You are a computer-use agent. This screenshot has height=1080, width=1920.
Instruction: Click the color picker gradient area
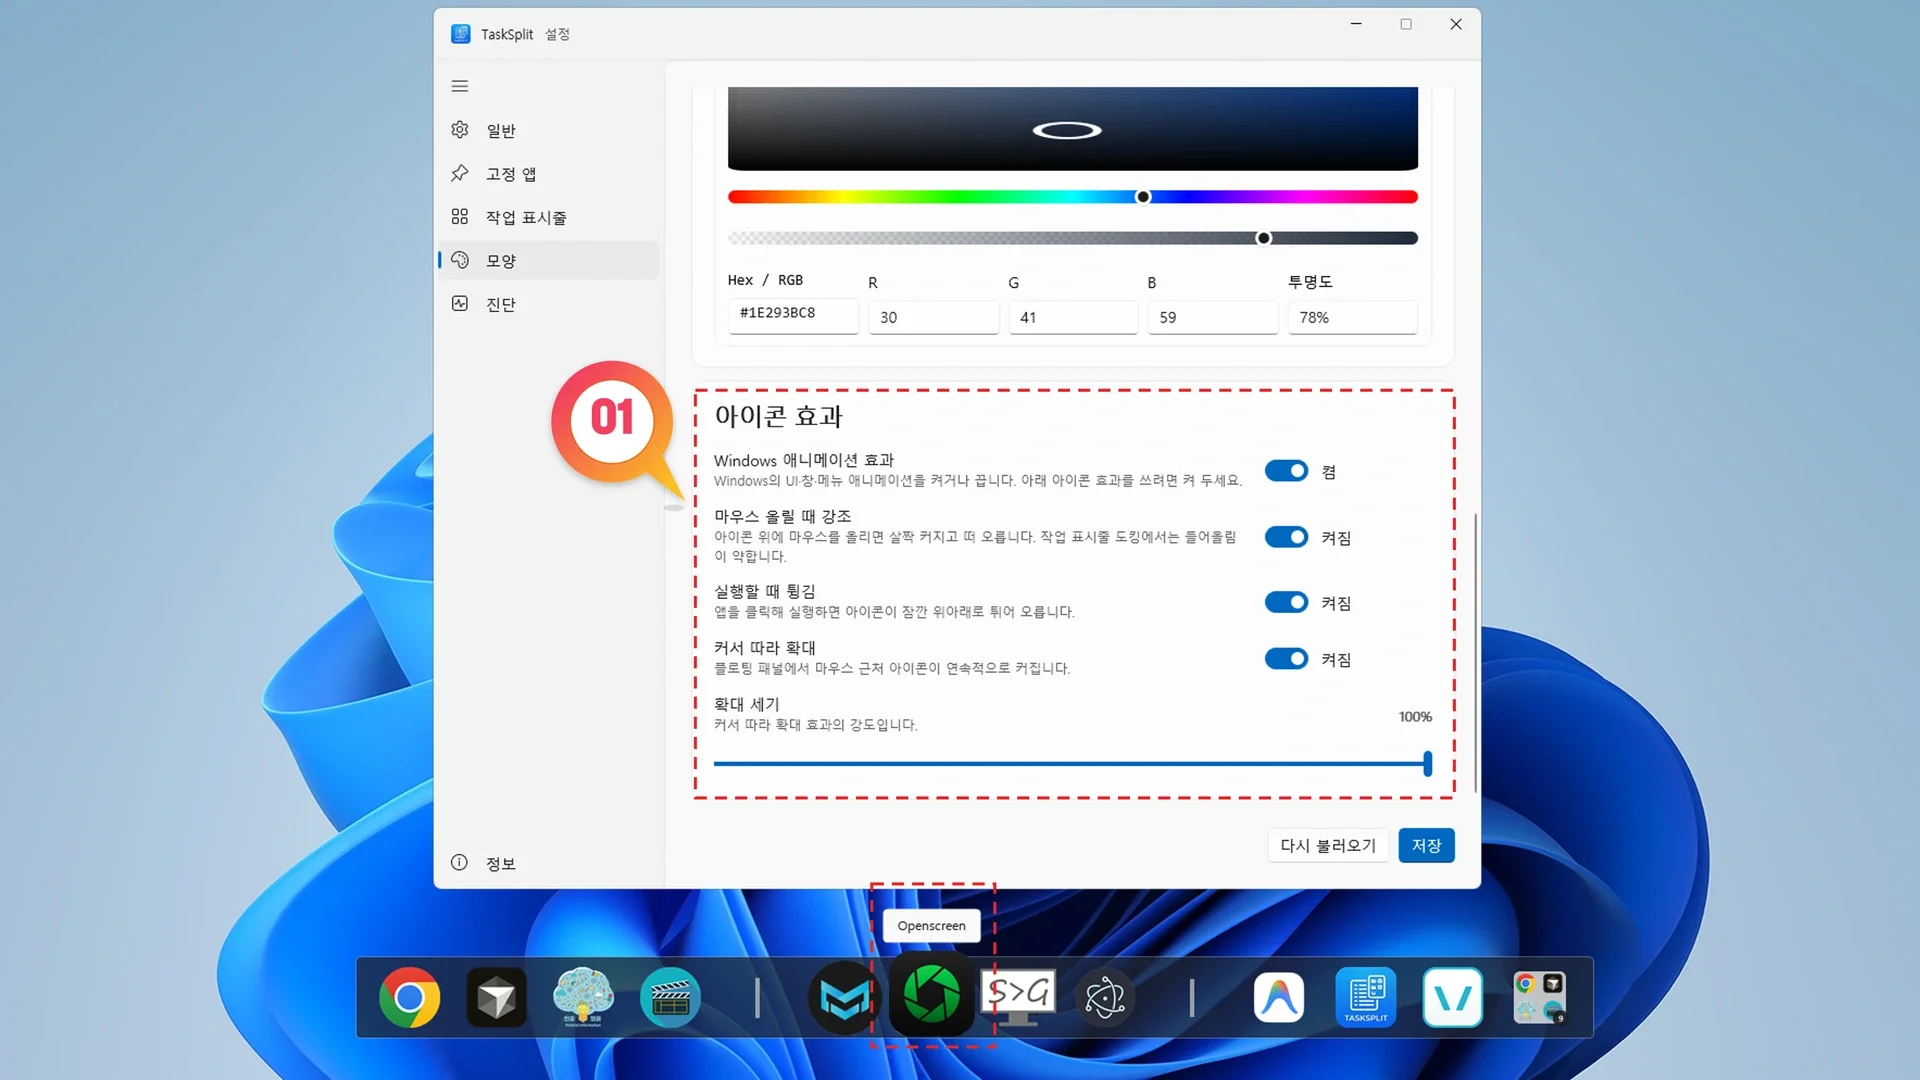[x=1072, y=128]
